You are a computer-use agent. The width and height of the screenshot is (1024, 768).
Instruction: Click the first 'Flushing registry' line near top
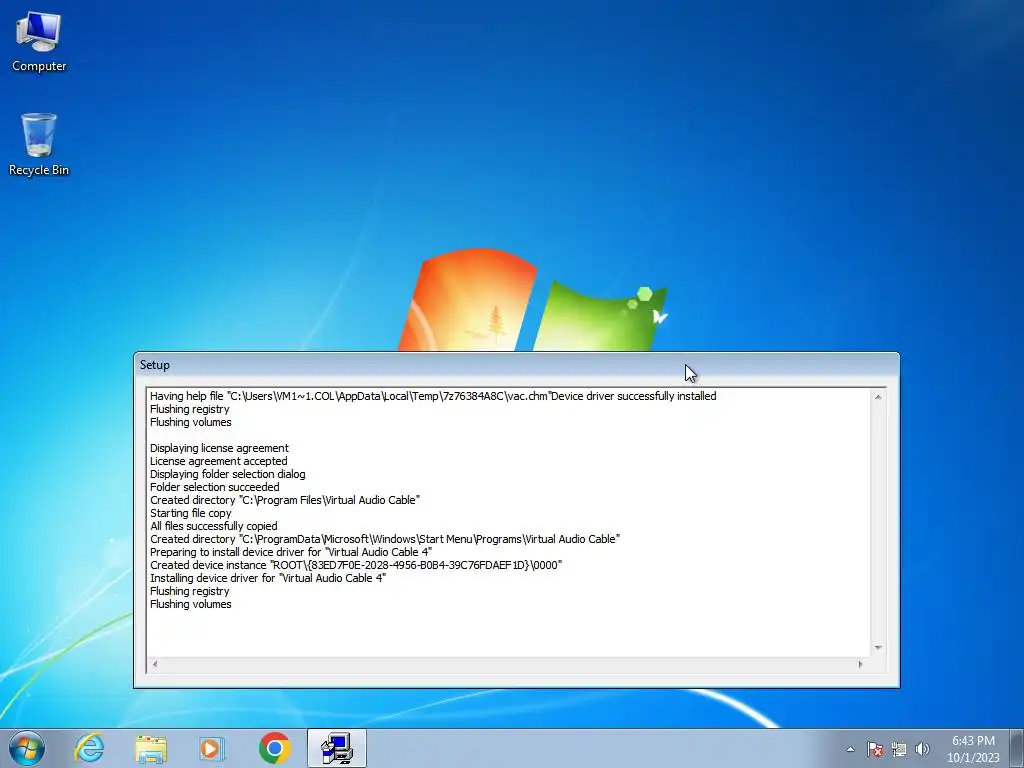pos(190,409)
